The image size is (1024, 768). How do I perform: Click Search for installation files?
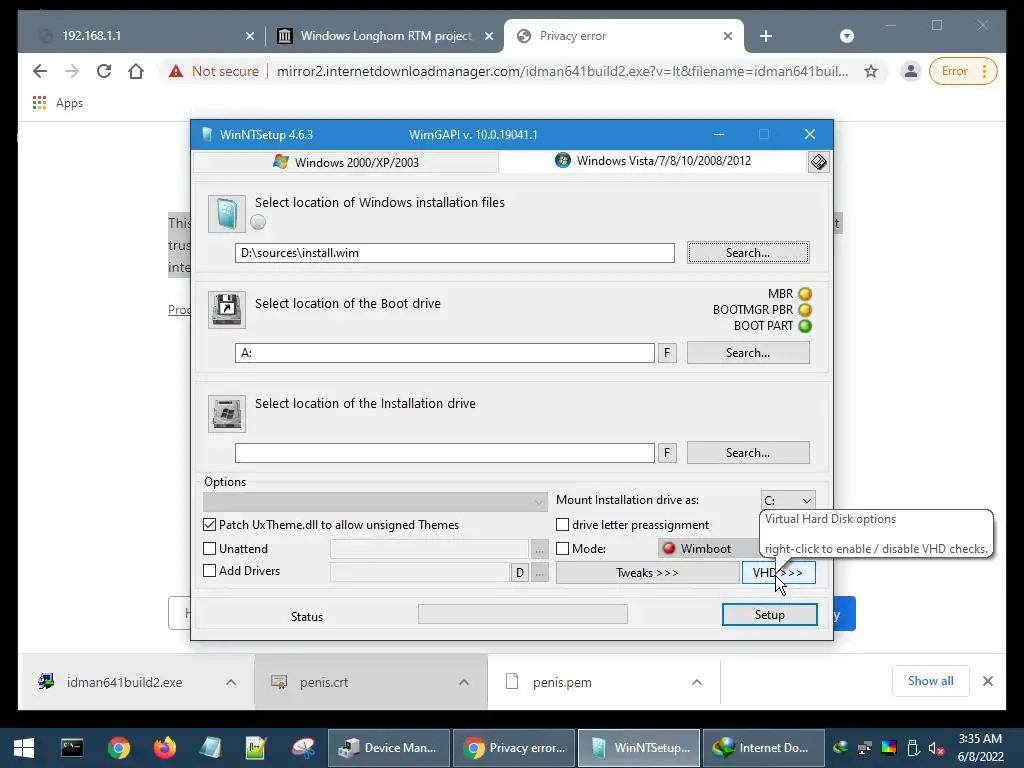[748, 253]
